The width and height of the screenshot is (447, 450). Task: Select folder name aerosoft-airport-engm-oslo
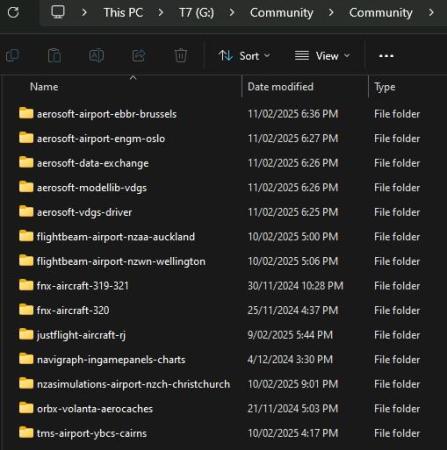click(101, 139)
